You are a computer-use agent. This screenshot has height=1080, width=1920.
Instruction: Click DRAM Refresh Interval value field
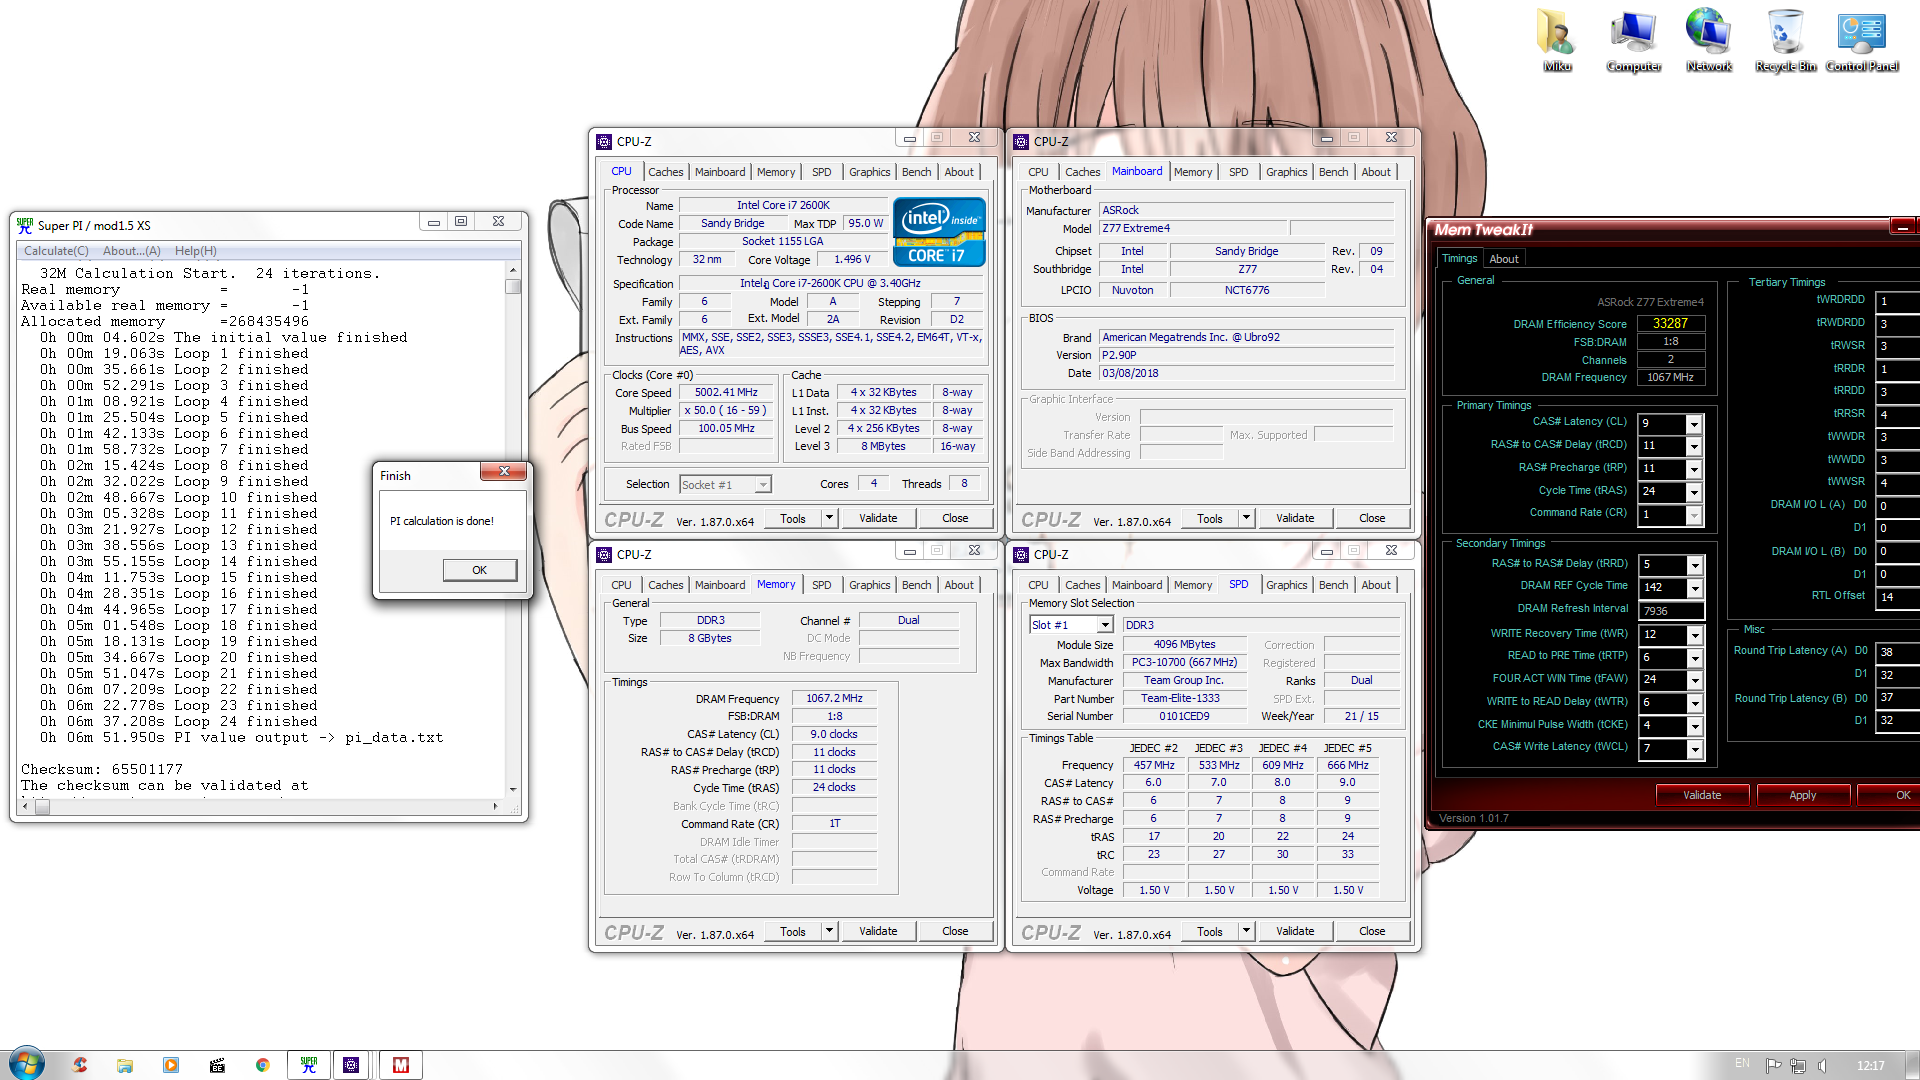1670,610
